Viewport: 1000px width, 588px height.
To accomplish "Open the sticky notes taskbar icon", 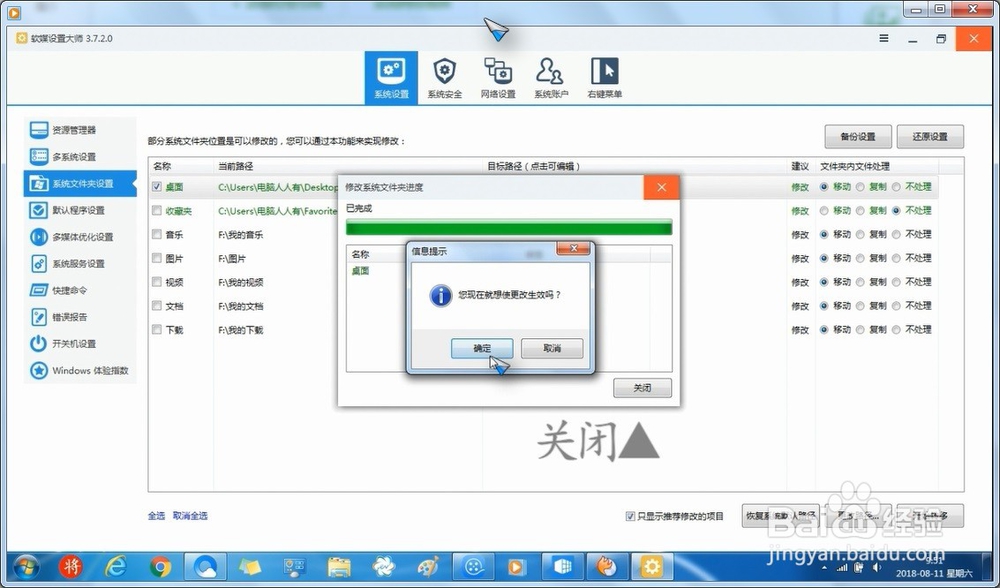I will pos(249,567).
